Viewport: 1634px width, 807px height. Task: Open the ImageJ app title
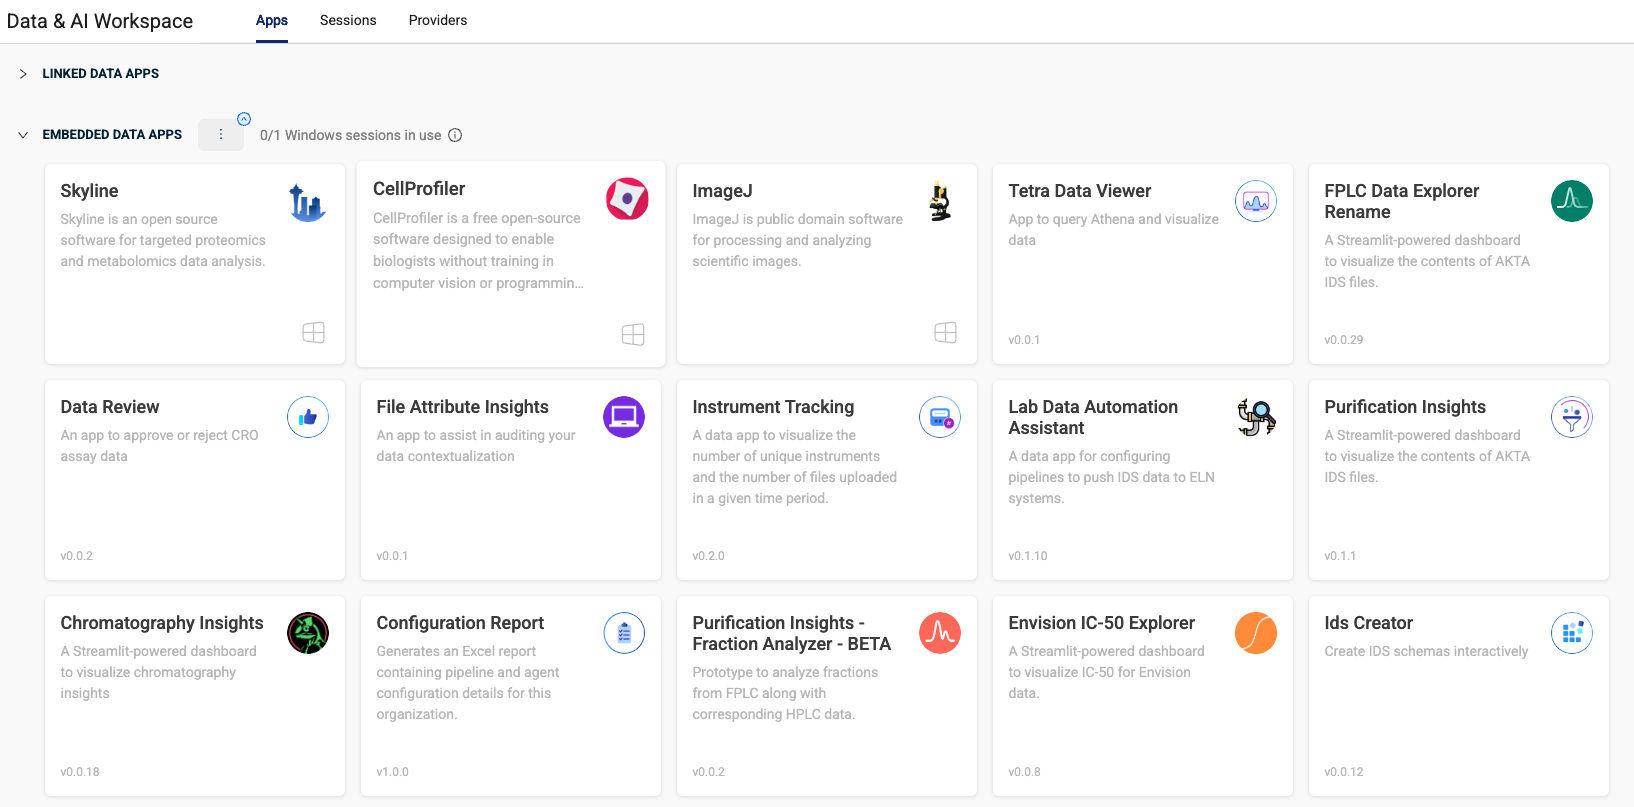coord(722,191)
